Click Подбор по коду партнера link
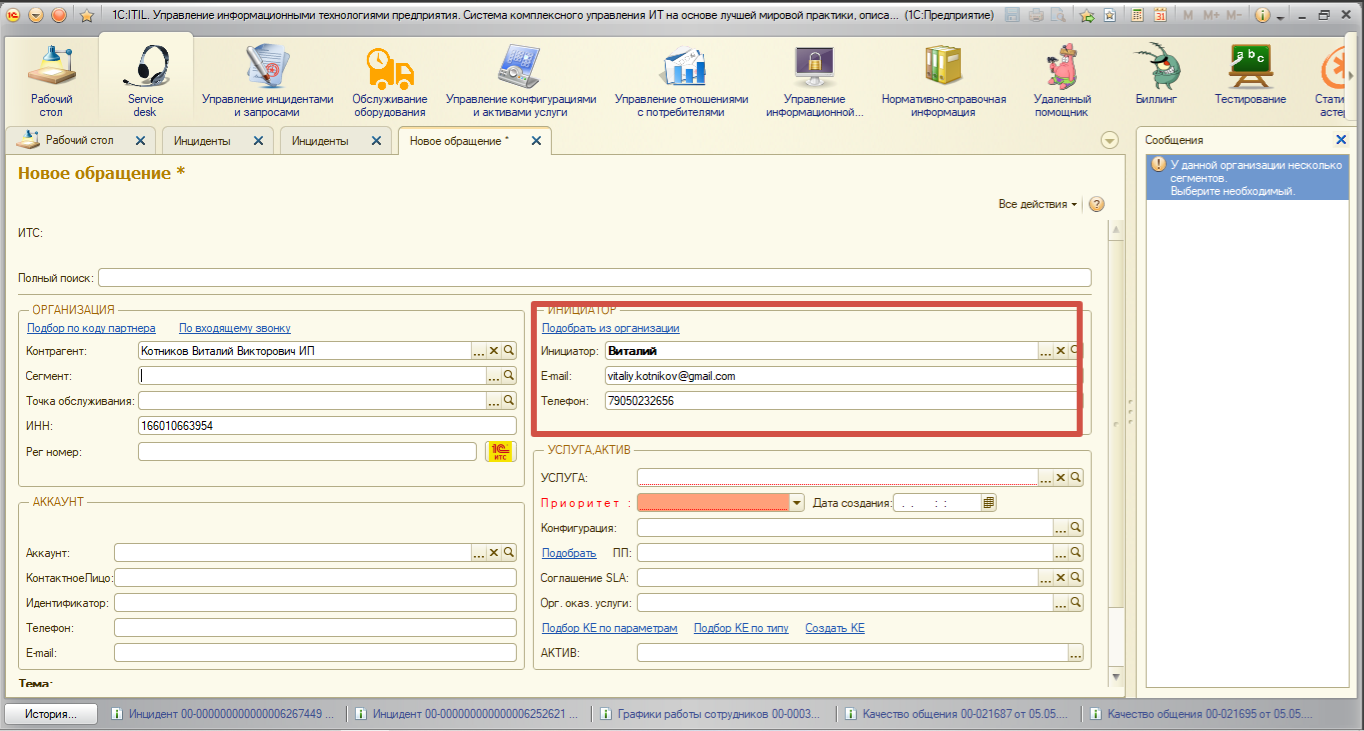This screenshot has height=731, width=1364. [91, 328]
